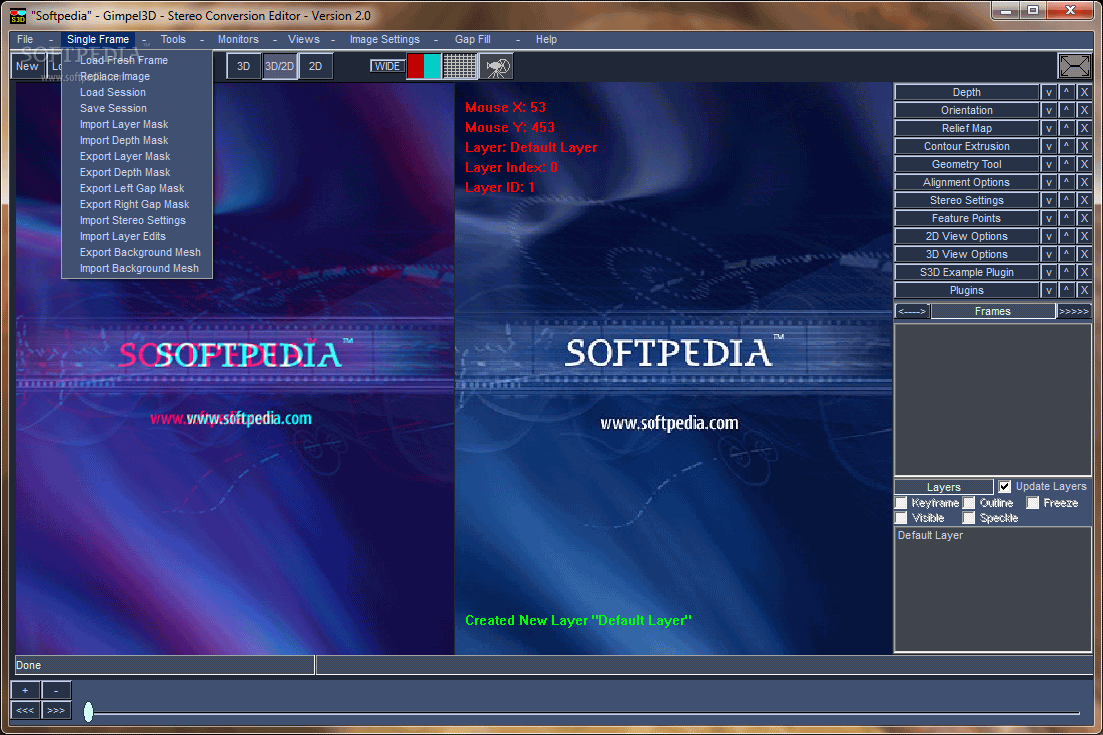Click the plus zoom button
Image resolution: width=1103 pixels, height=735 pixels.
coord(25,691)
